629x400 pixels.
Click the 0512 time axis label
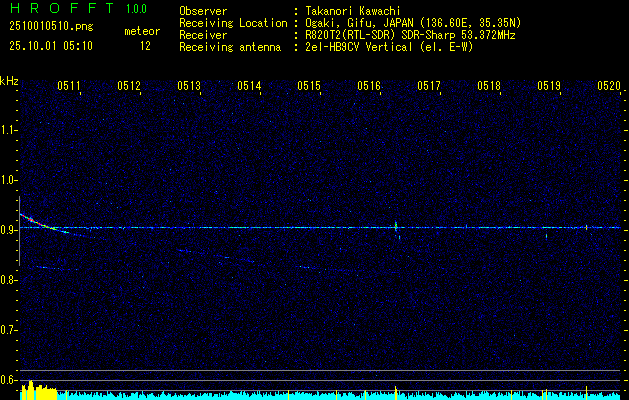pos(129,85)
